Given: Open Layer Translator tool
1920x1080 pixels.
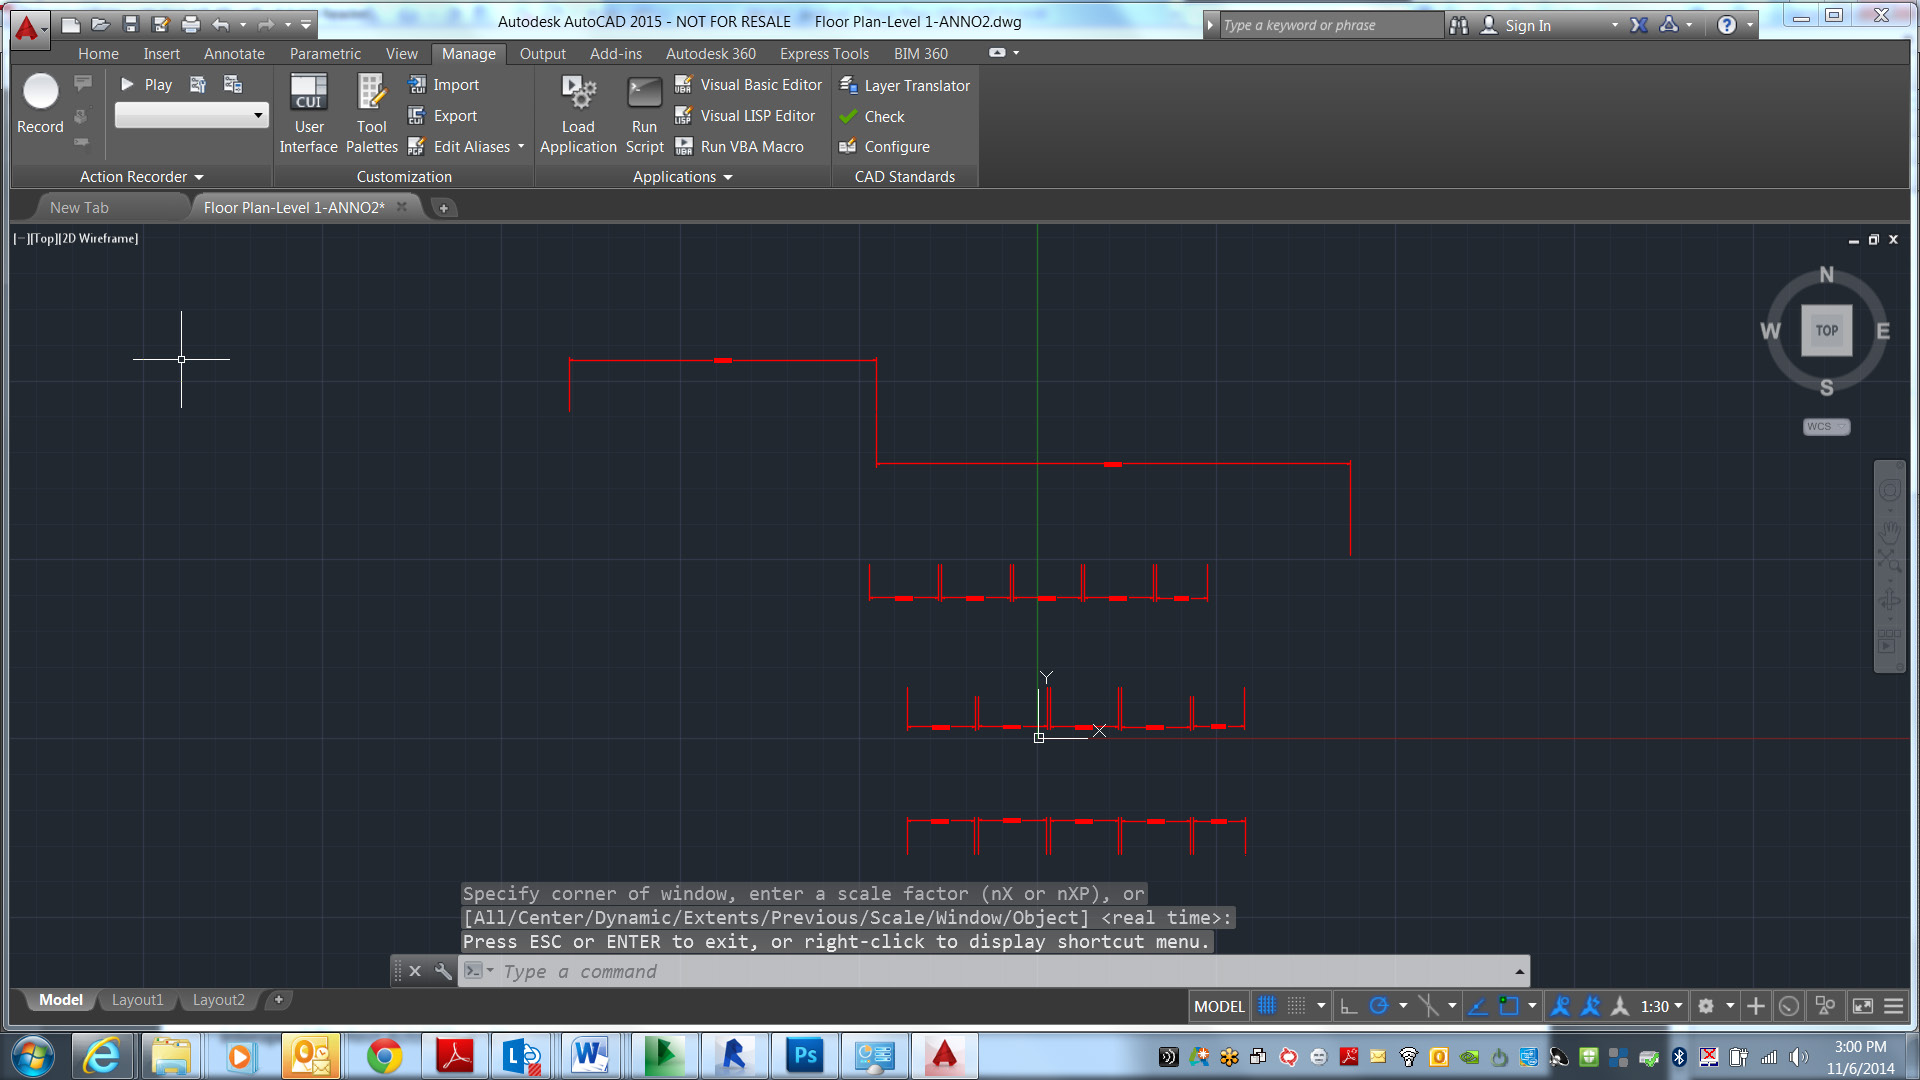Looking at the screenshot, I should click(916, 84).
